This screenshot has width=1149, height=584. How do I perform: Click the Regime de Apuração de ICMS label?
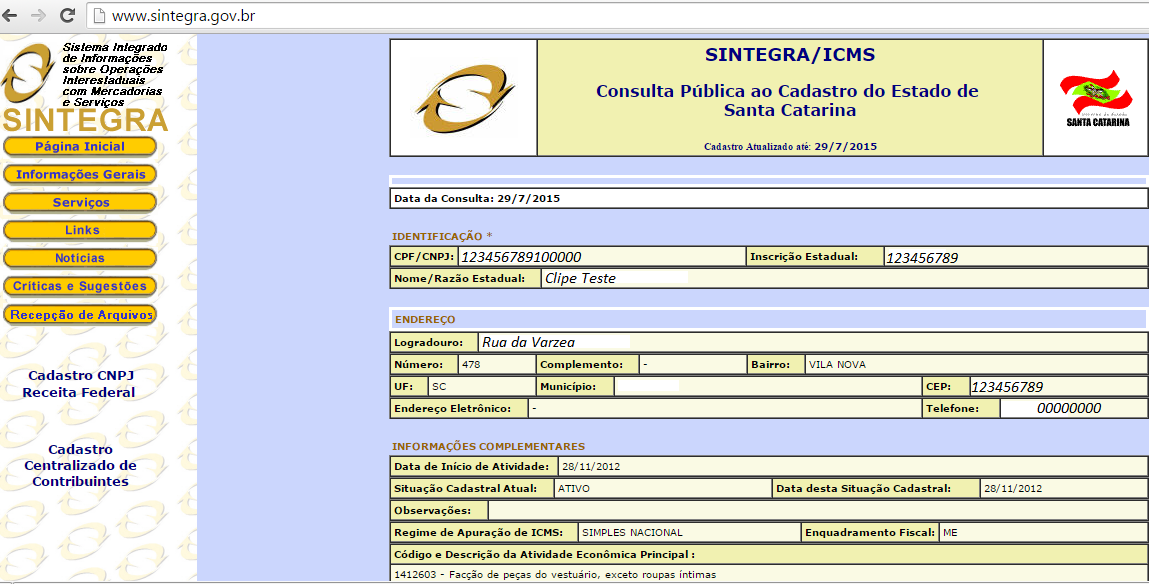pyautogui.click(x=479, y=533)
